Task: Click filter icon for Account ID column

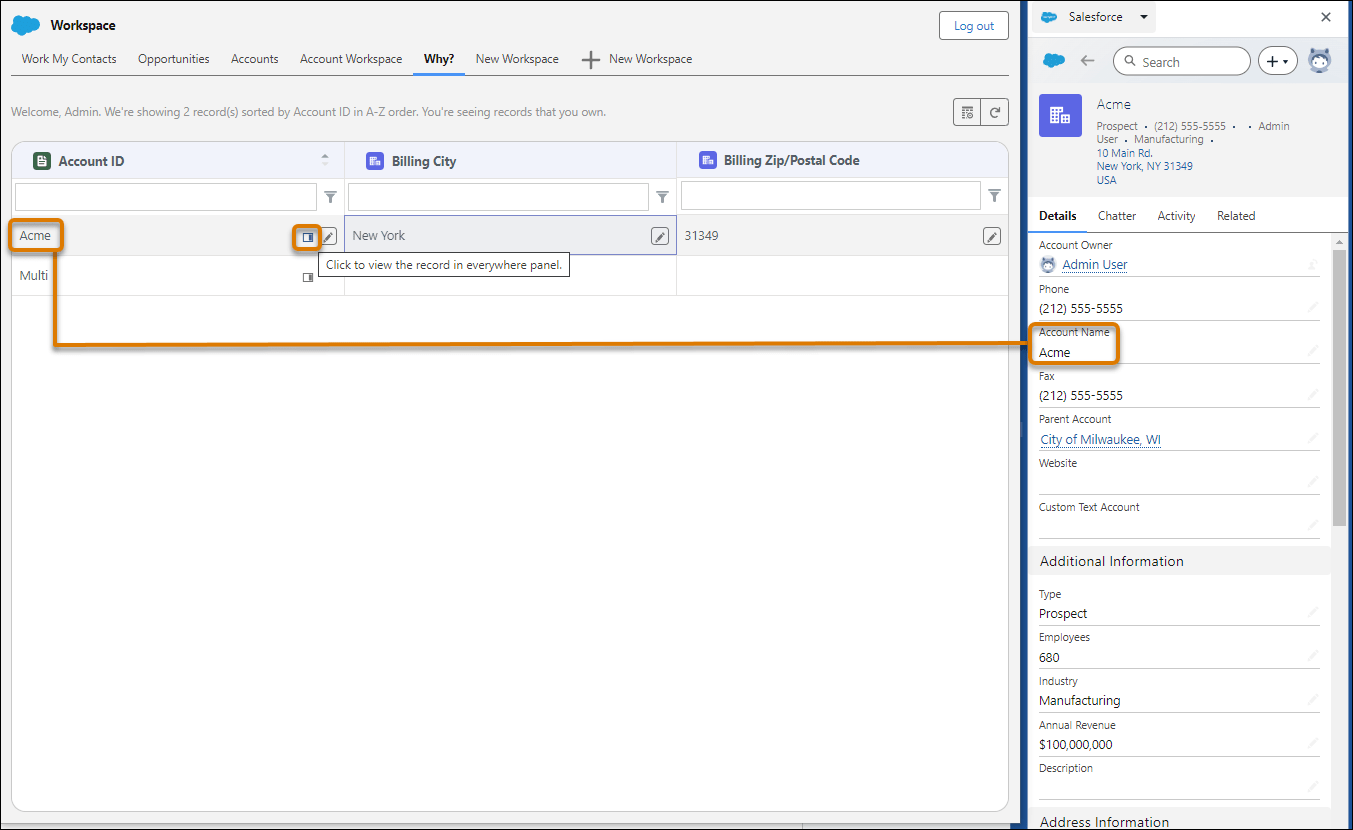Action: coord(330,197)
